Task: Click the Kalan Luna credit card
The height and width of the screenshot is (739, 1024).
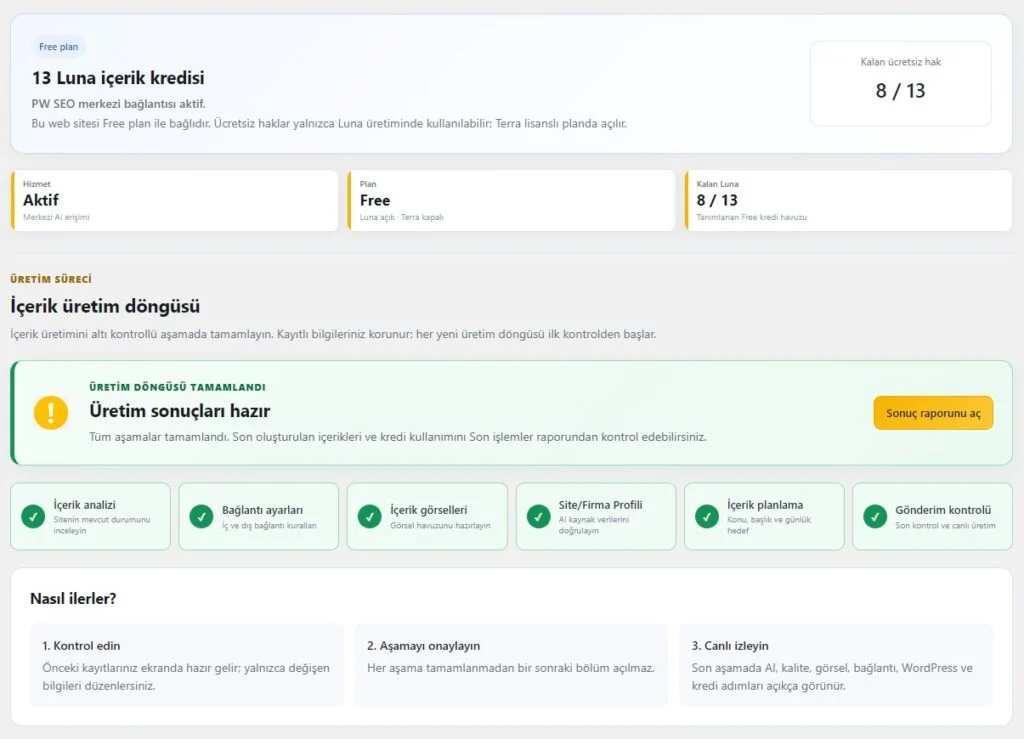Action: (848, 200)
